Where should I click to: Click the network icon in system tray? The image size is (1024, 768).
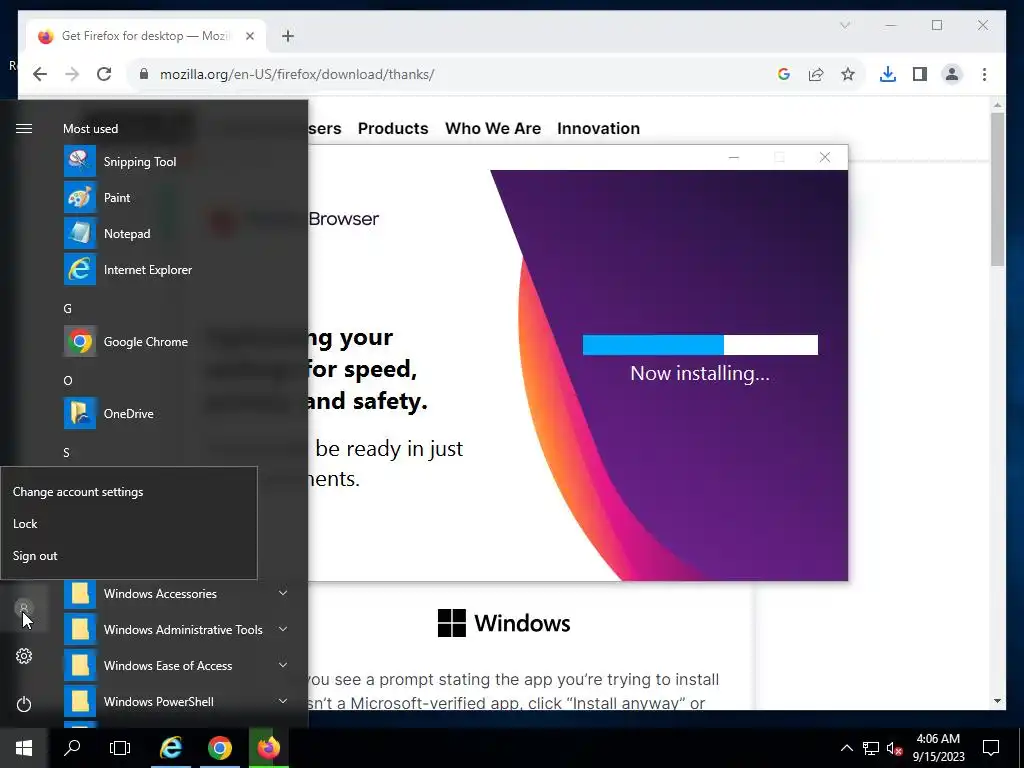point(871,748)
